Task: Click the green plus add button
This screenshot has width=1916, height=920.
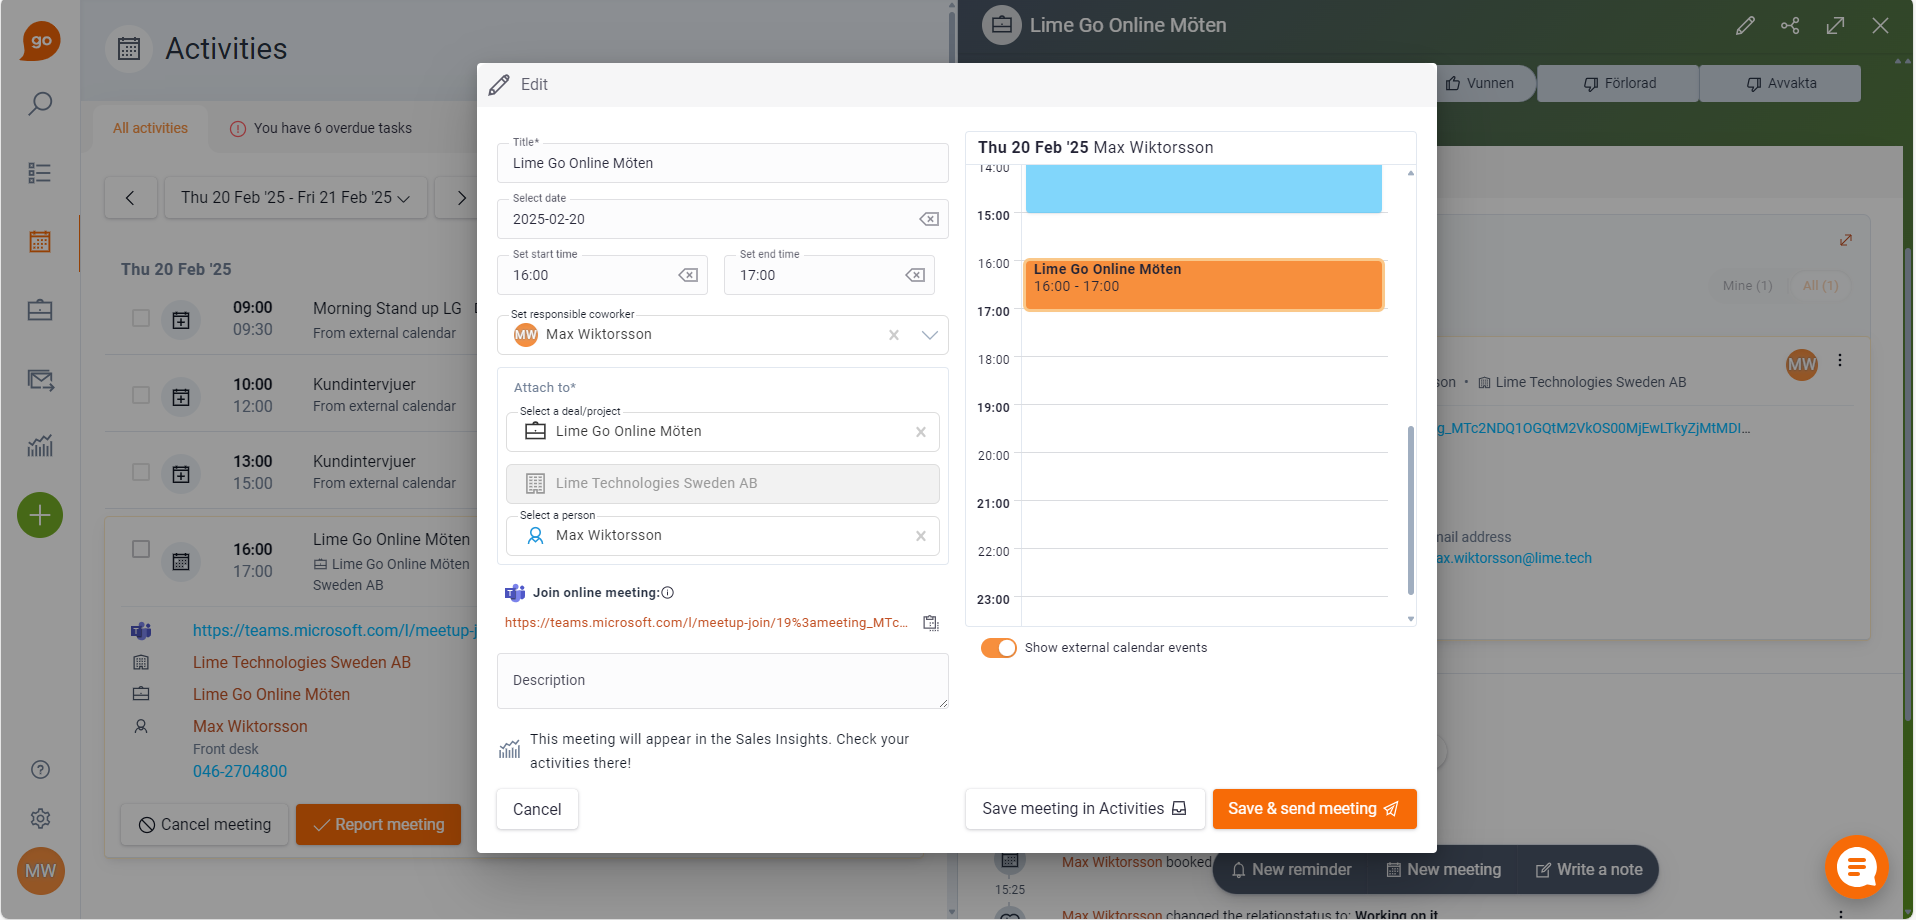Action: 40,515
